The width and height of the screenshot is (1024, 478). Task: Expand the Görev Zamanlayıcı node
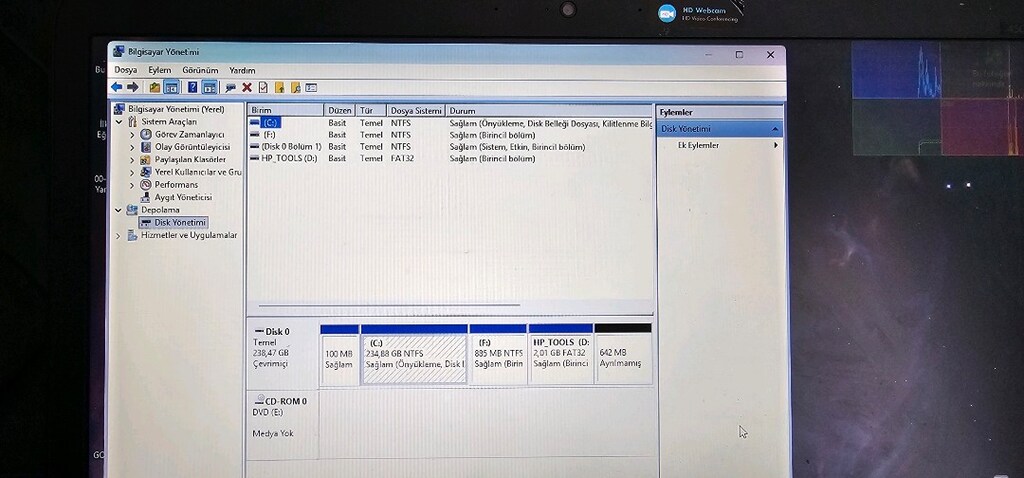click(132, 135)
